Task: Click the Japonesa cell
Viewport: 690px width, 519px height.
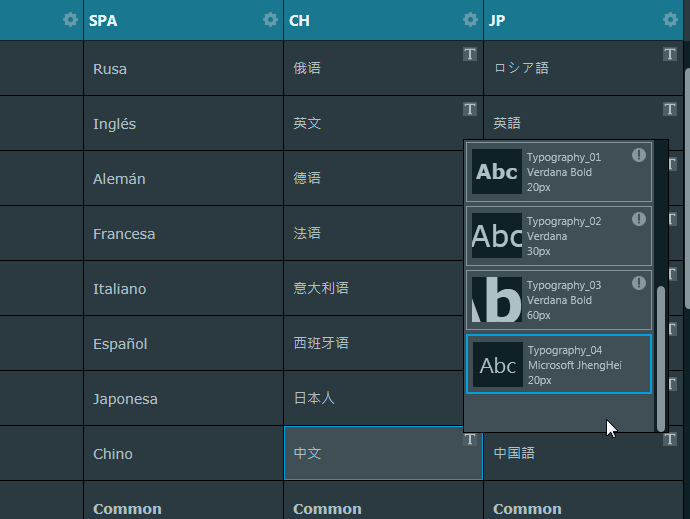Action: (183, 399)
